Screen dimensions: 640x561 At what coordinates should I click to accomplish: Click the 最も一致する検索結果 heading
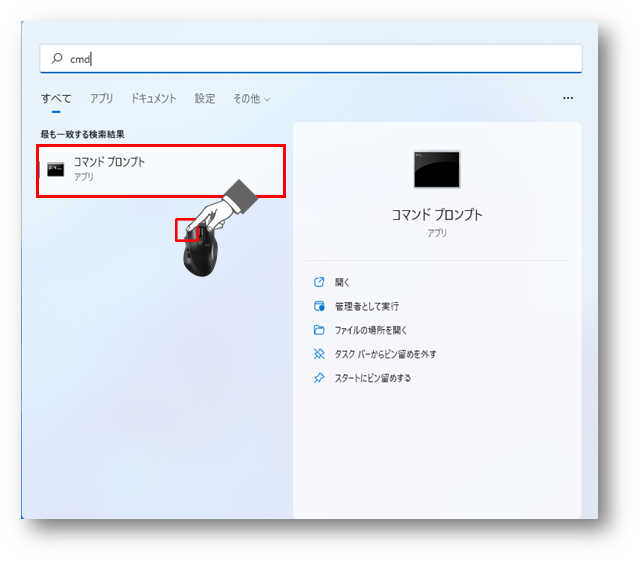point(82,134)
